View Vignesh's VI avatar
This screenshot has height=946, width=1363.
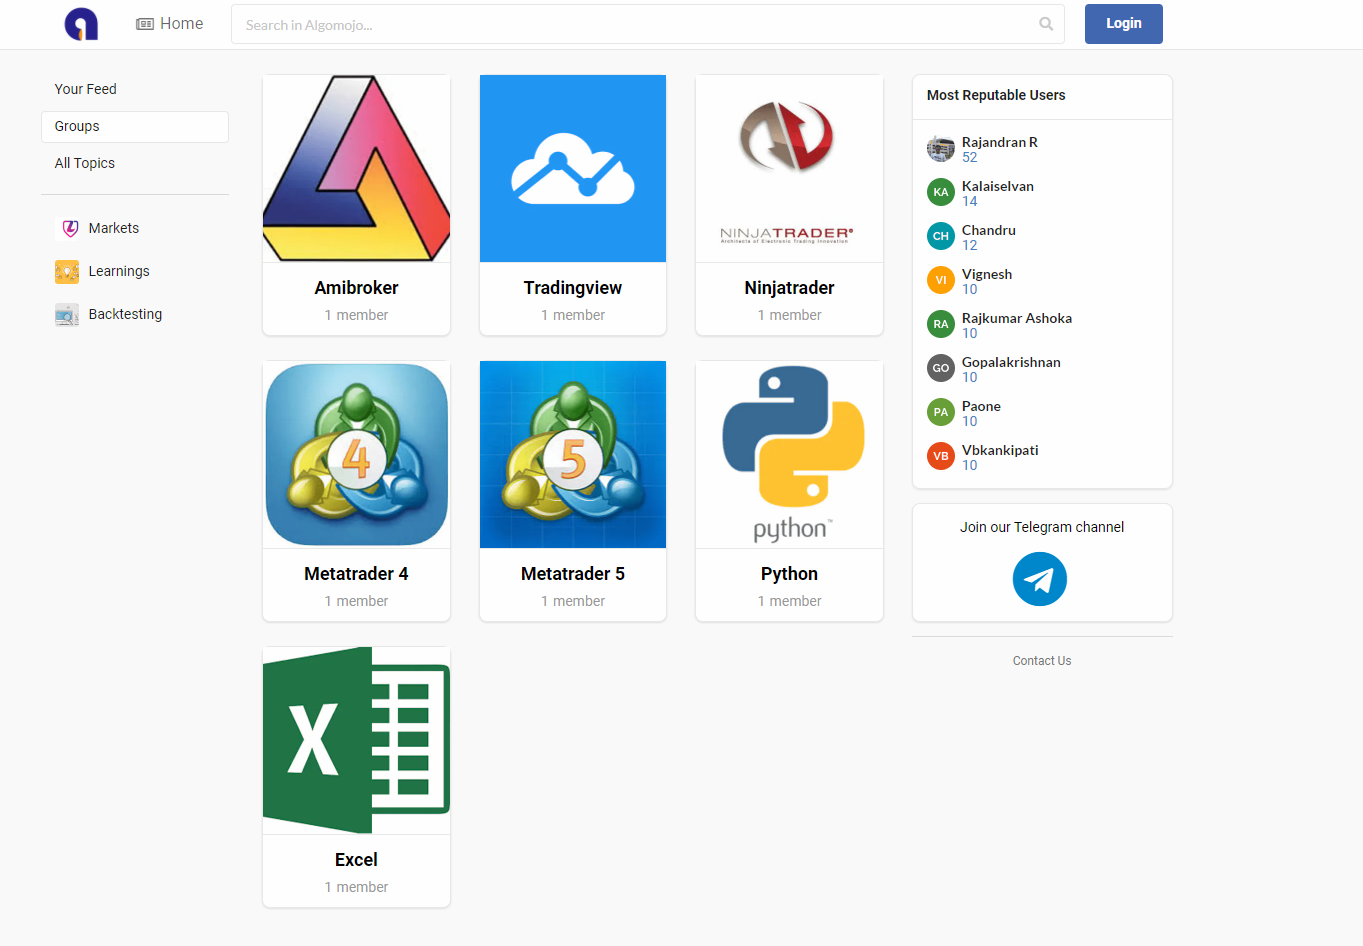[x=941, y=280]
